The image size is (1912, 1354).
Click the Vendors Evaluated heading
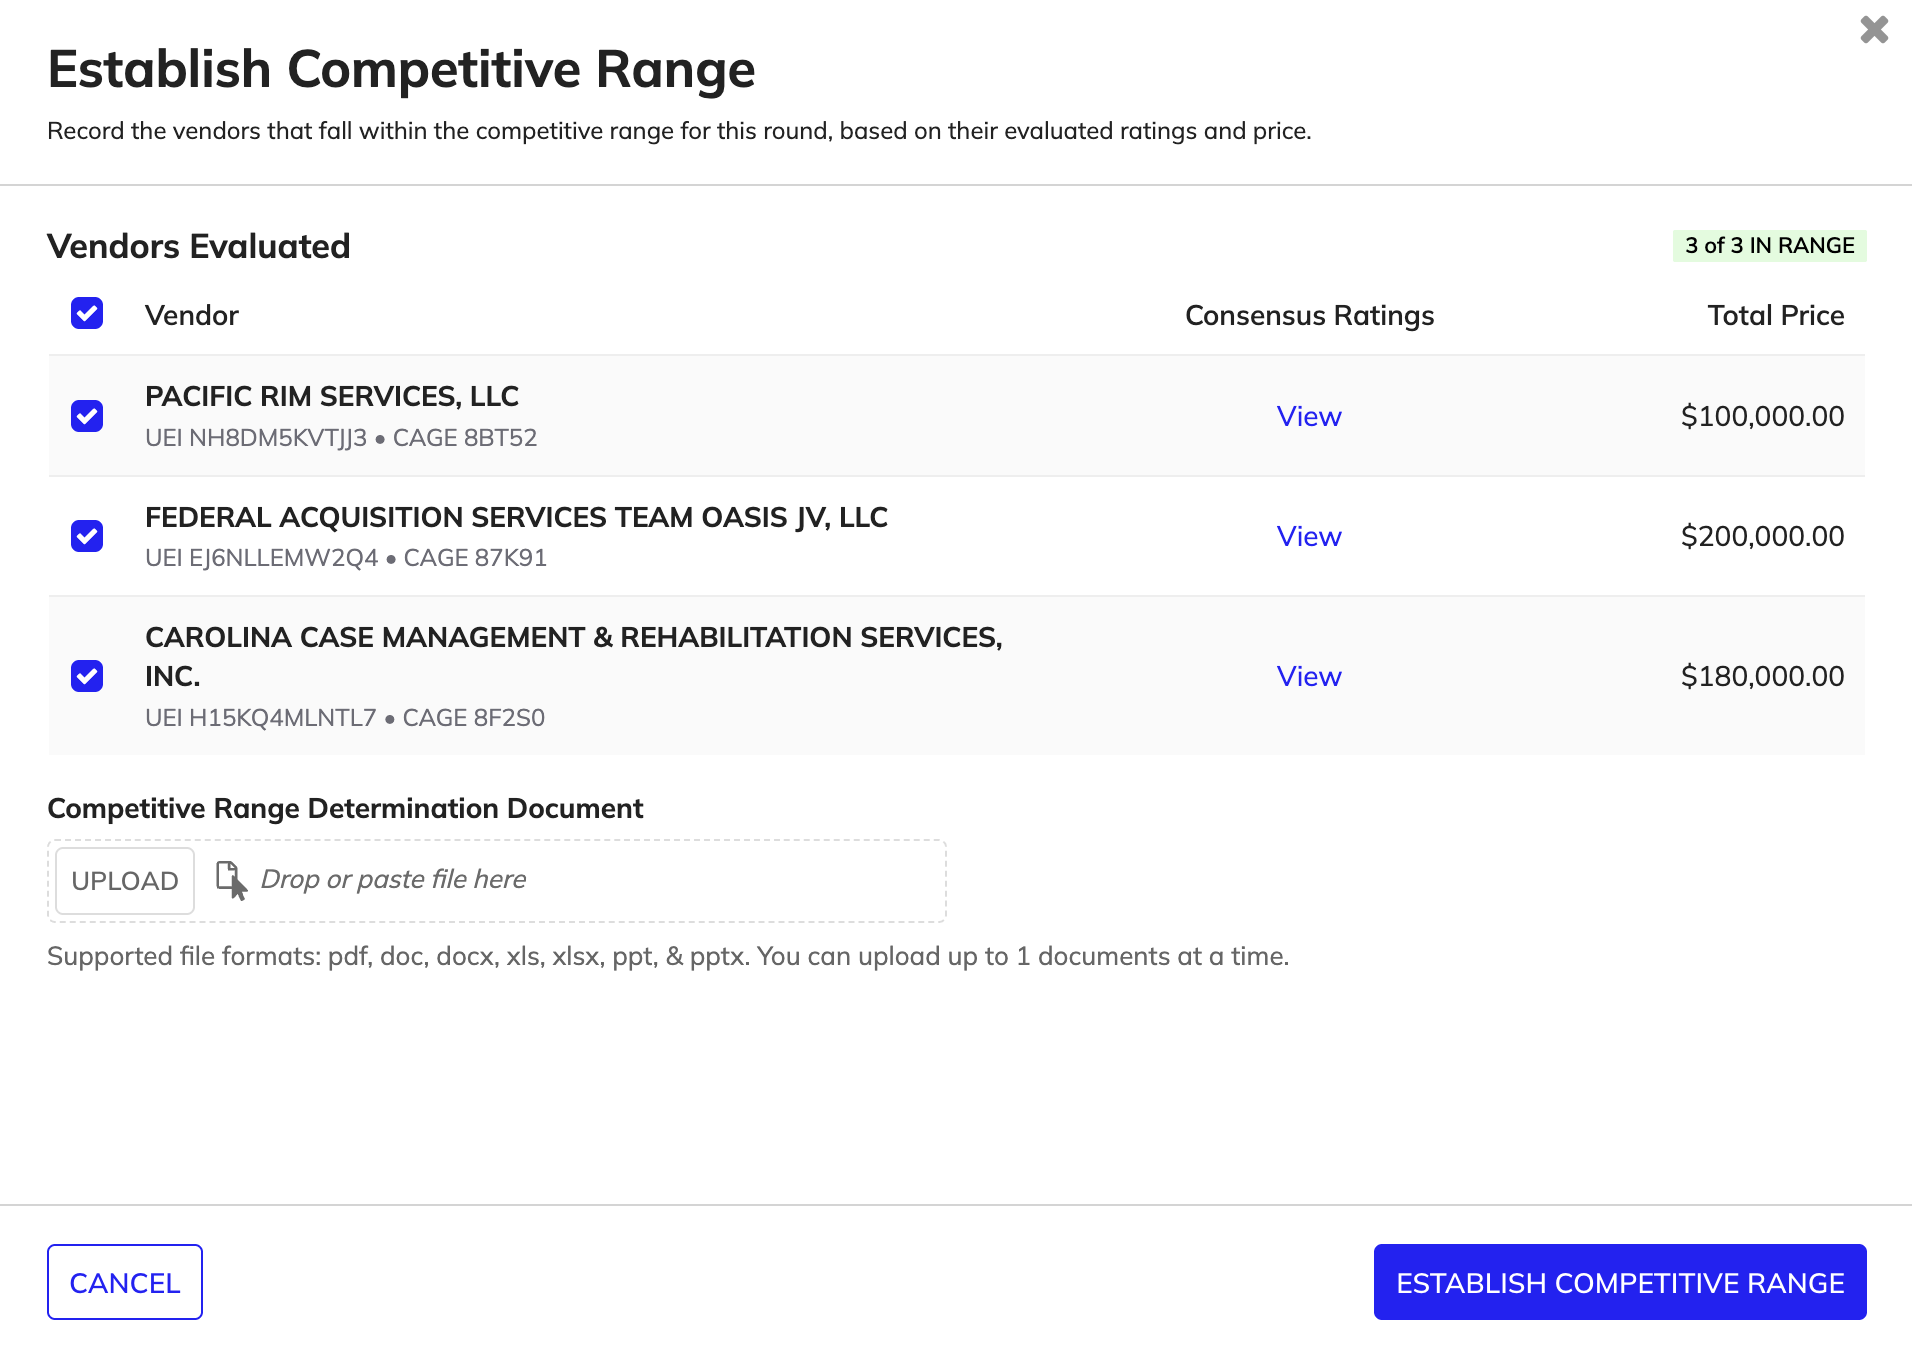pyautogui.click(x=199, y=246)
